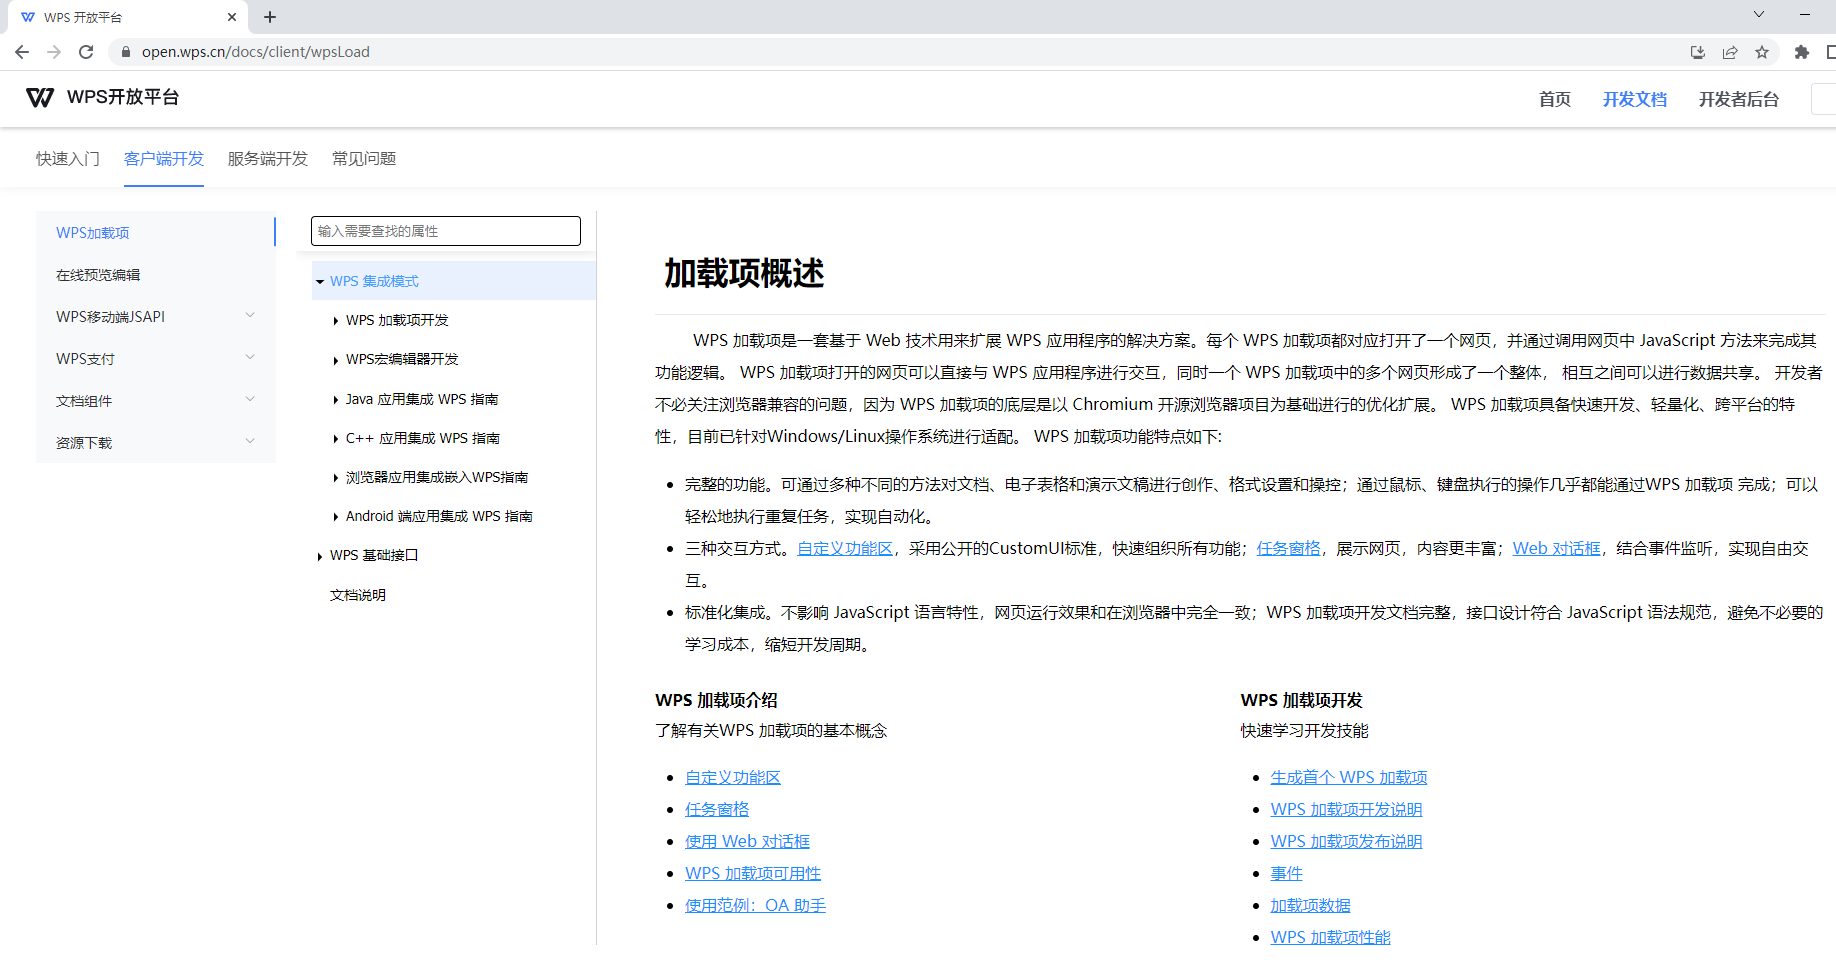
Task: Open the 加载项数据 link
Action: pyautogui.click(x=1311, y=906)
